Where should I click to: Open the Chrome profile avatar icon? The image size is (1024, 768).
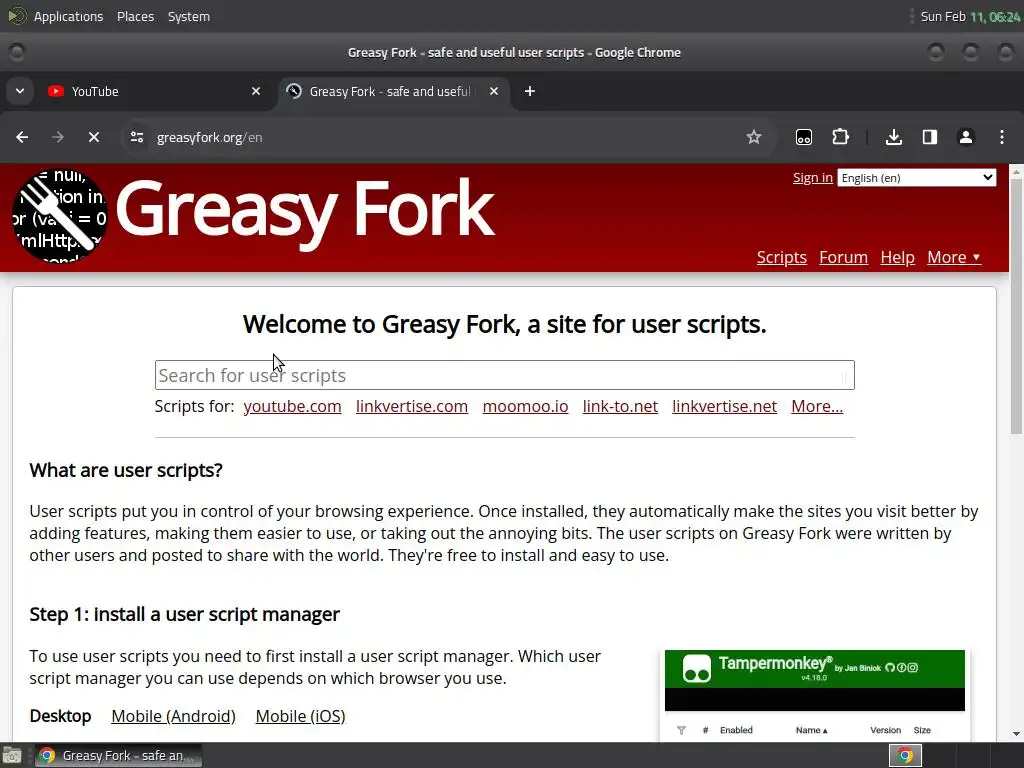[x=965, y=137]
